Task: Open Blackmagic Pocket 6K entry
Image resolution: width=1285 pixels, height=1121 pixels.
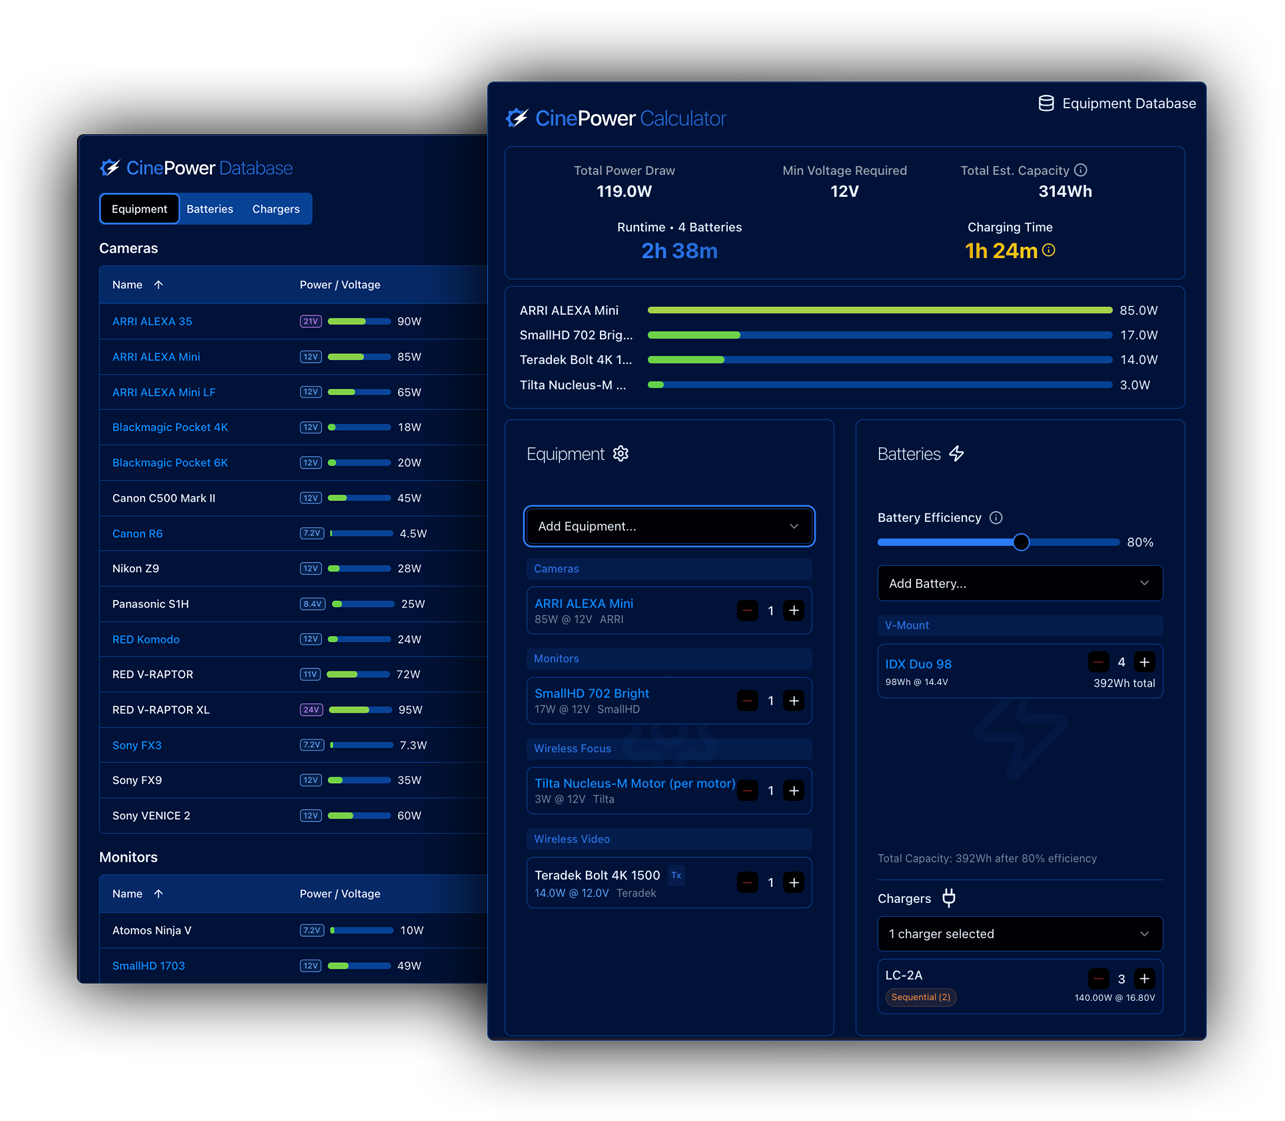Action: pyautogui.click(x=170, y=463)
